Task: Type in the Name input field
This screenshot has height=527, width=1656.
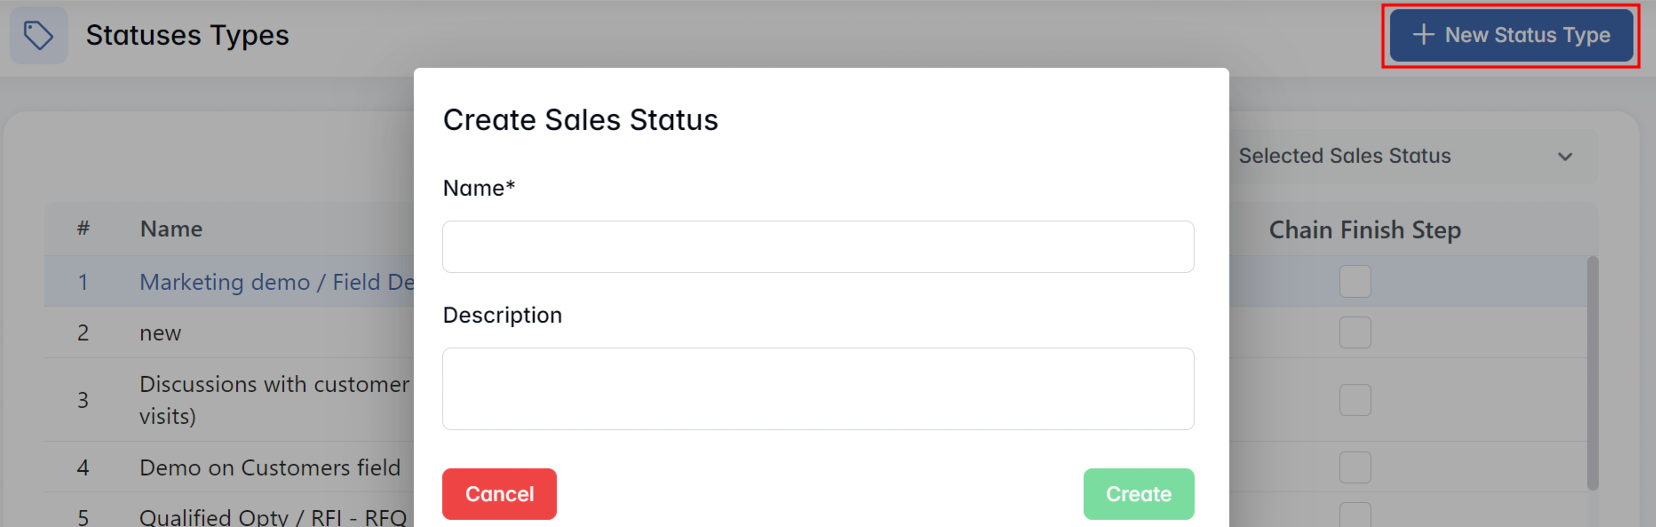Action: click(x=818, y=247)
